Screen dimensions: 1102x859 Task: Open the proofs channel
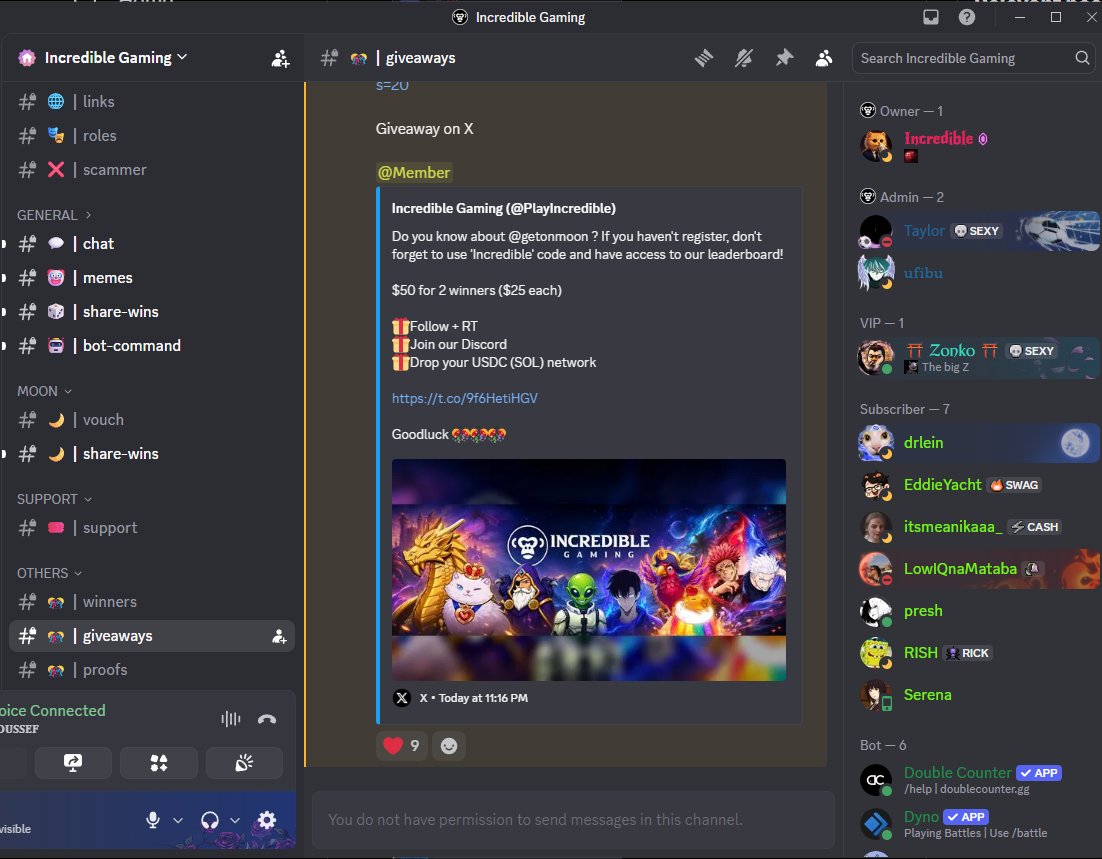click(x=152, y=670)
